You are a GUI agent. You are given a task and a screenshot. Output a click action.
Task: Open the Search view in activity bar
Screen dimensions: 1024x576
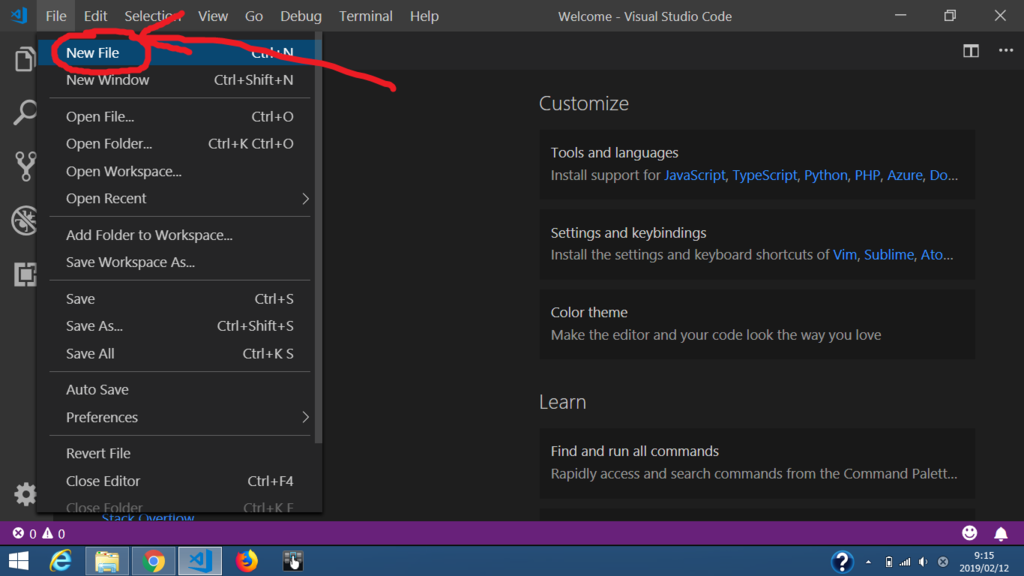point(25,112)
